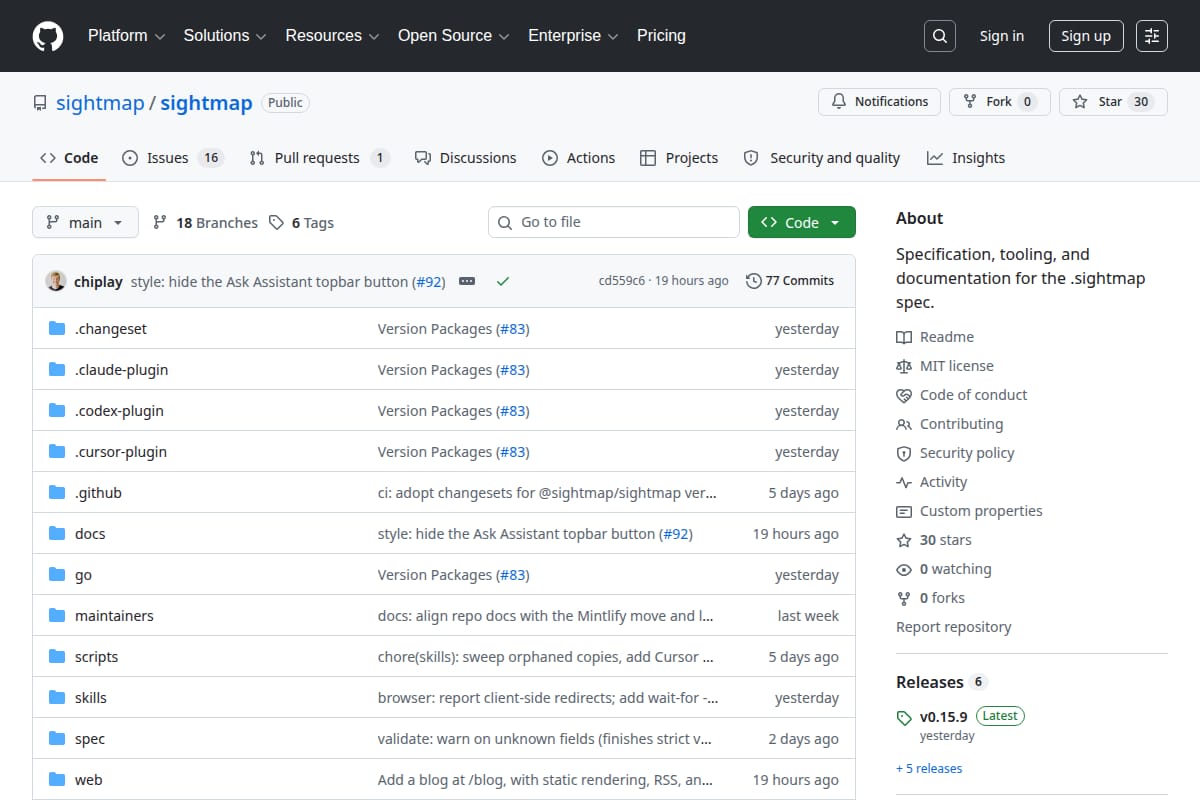Image resolution: width=1200 pixels, height=800 pixels.
Task: Select the Code tab
Action: pyautogui.click(x=69, y=158)
